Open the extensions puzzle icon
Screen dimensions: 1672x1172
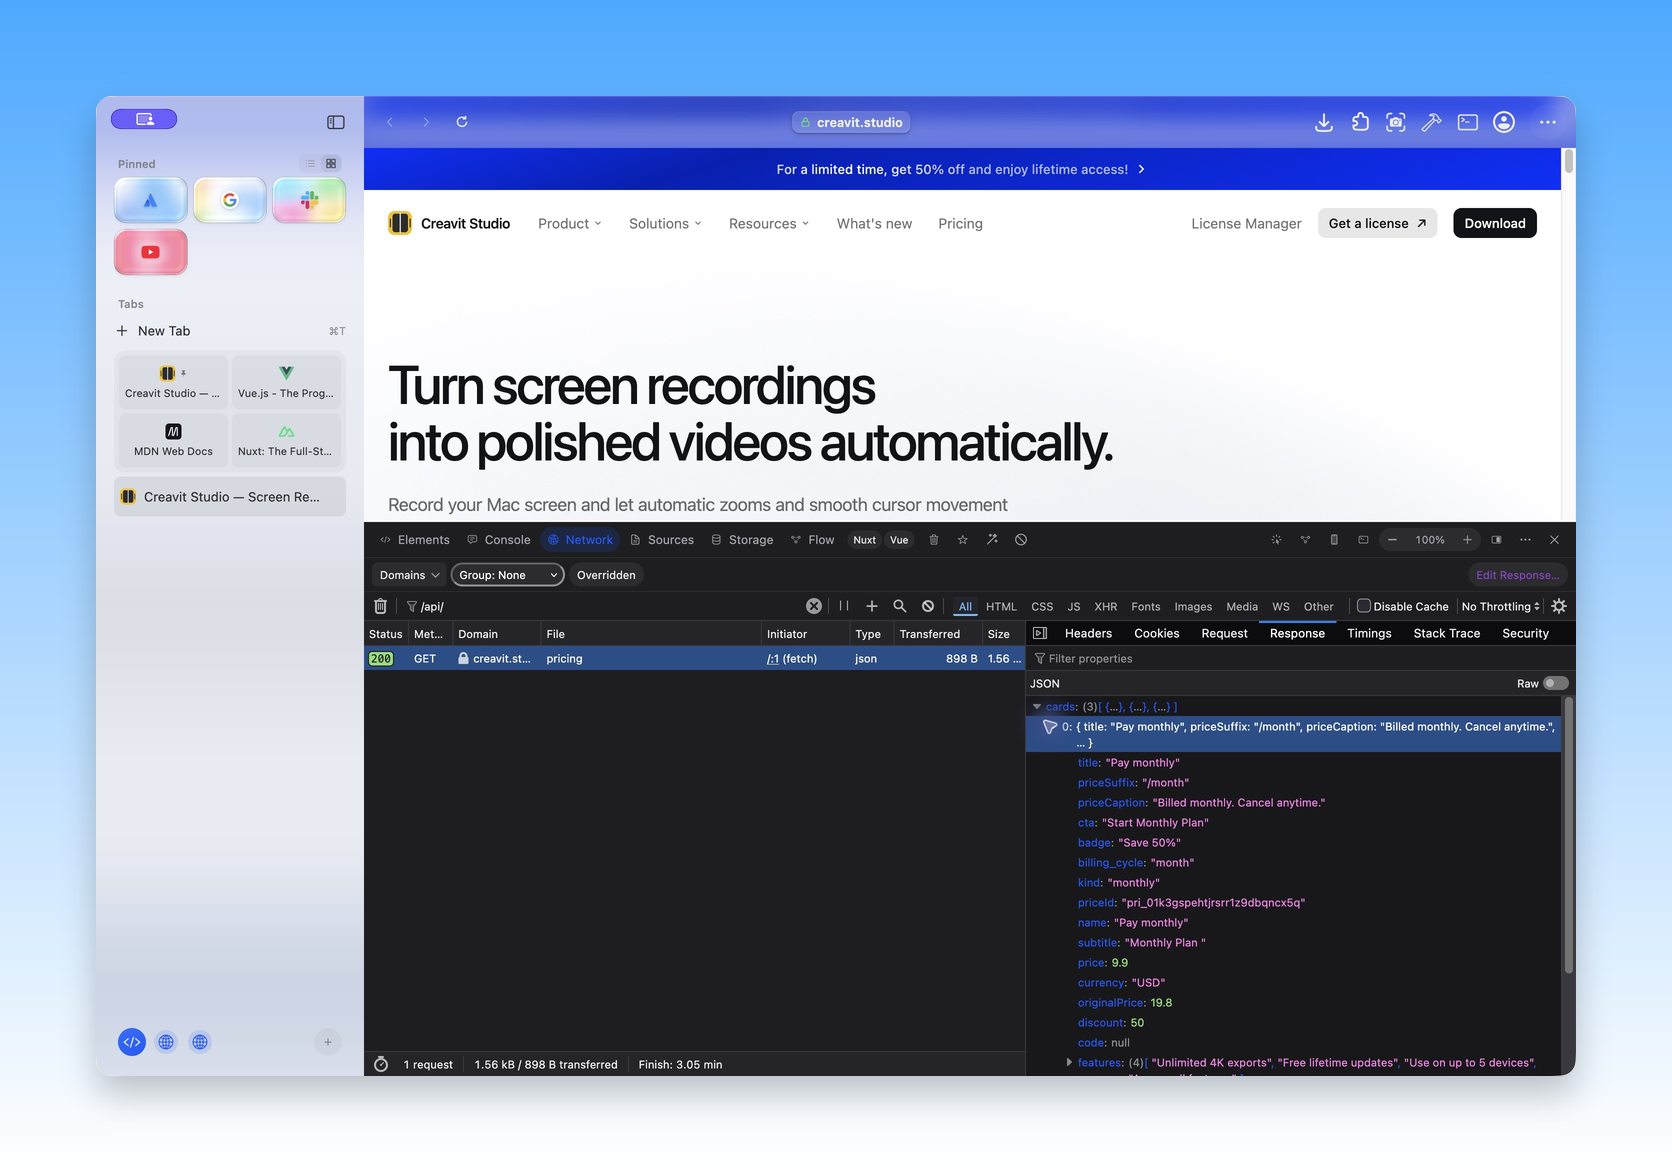1360,122
